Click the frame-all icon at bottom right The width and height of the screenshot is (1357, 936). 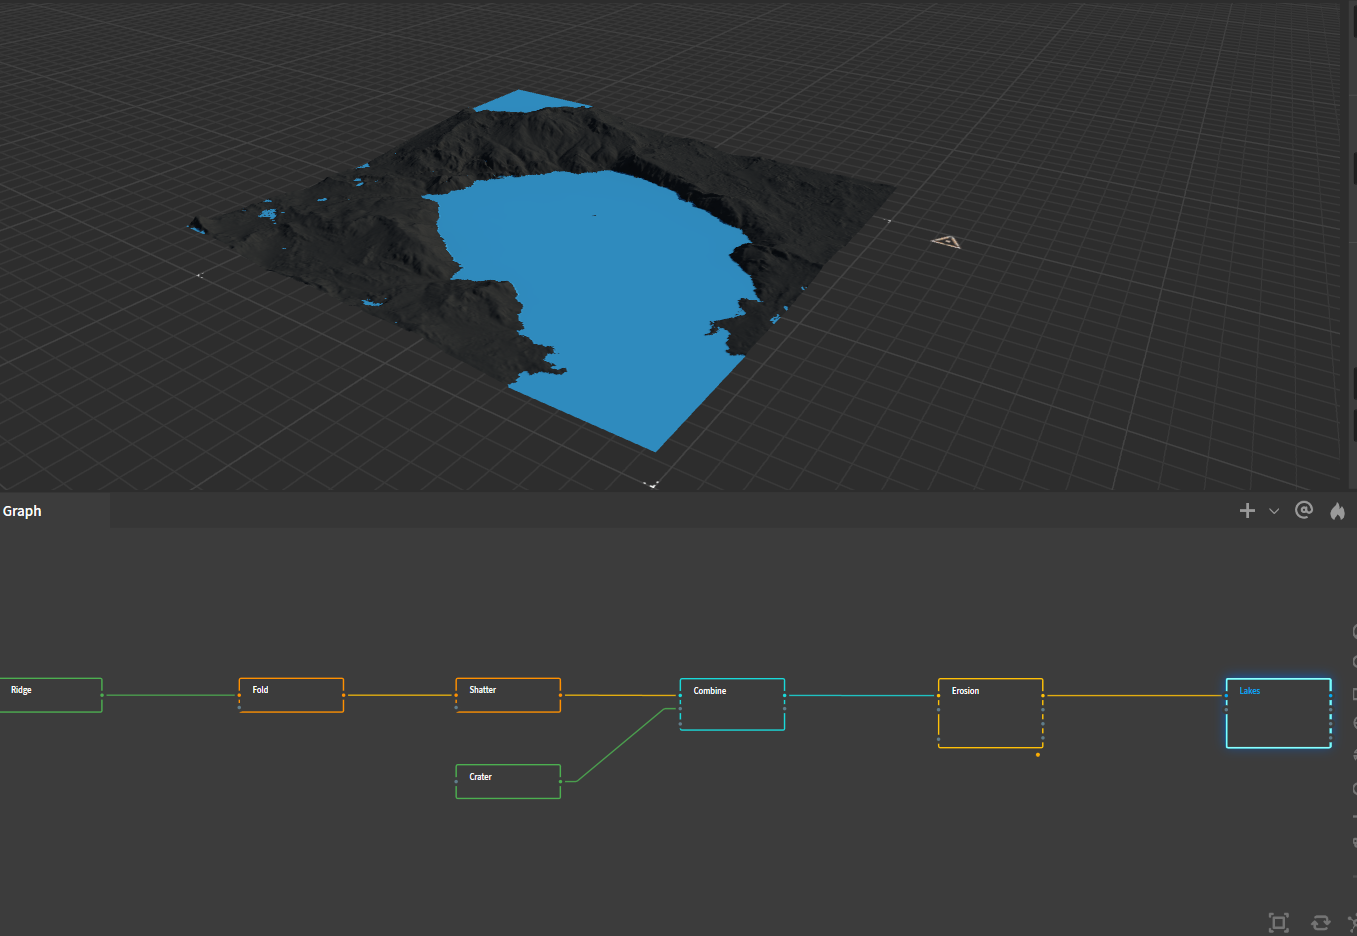point(1279,922)
